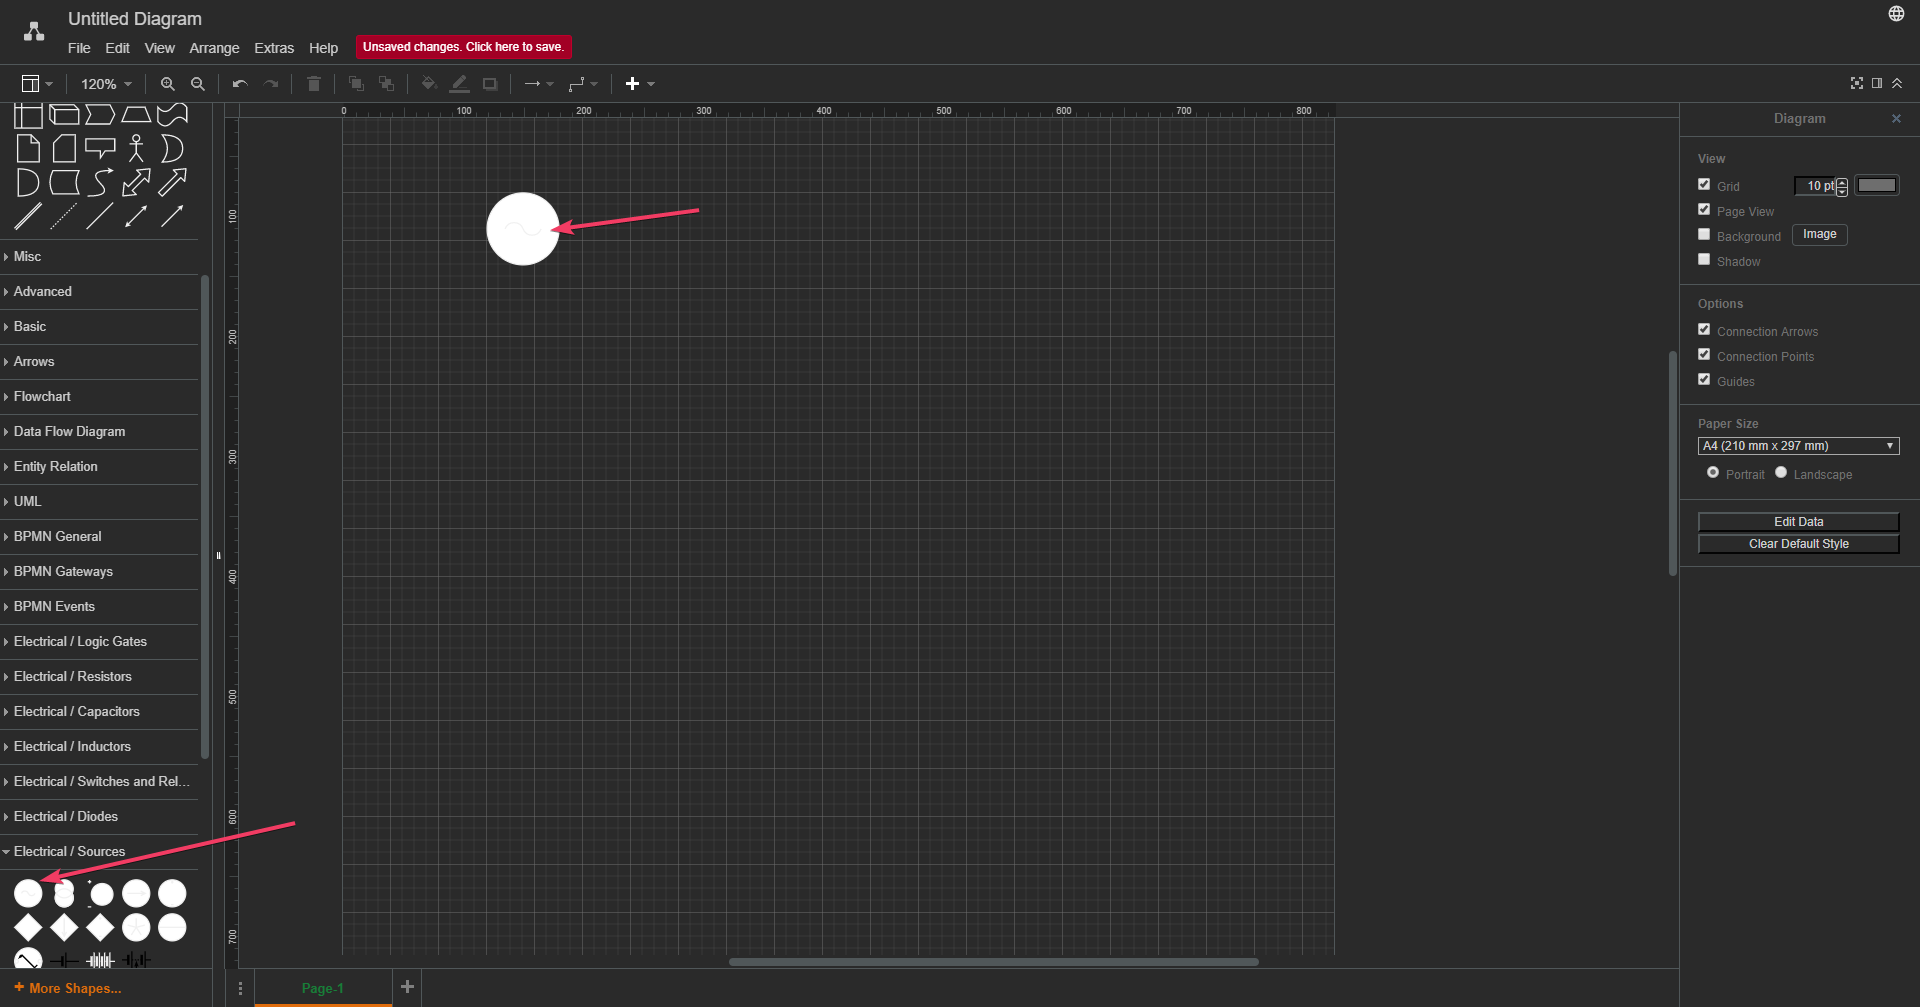Click the Delete trash icon
Image resolution: width=1920 pixels, height=1007 pixels.
point(313,84)
